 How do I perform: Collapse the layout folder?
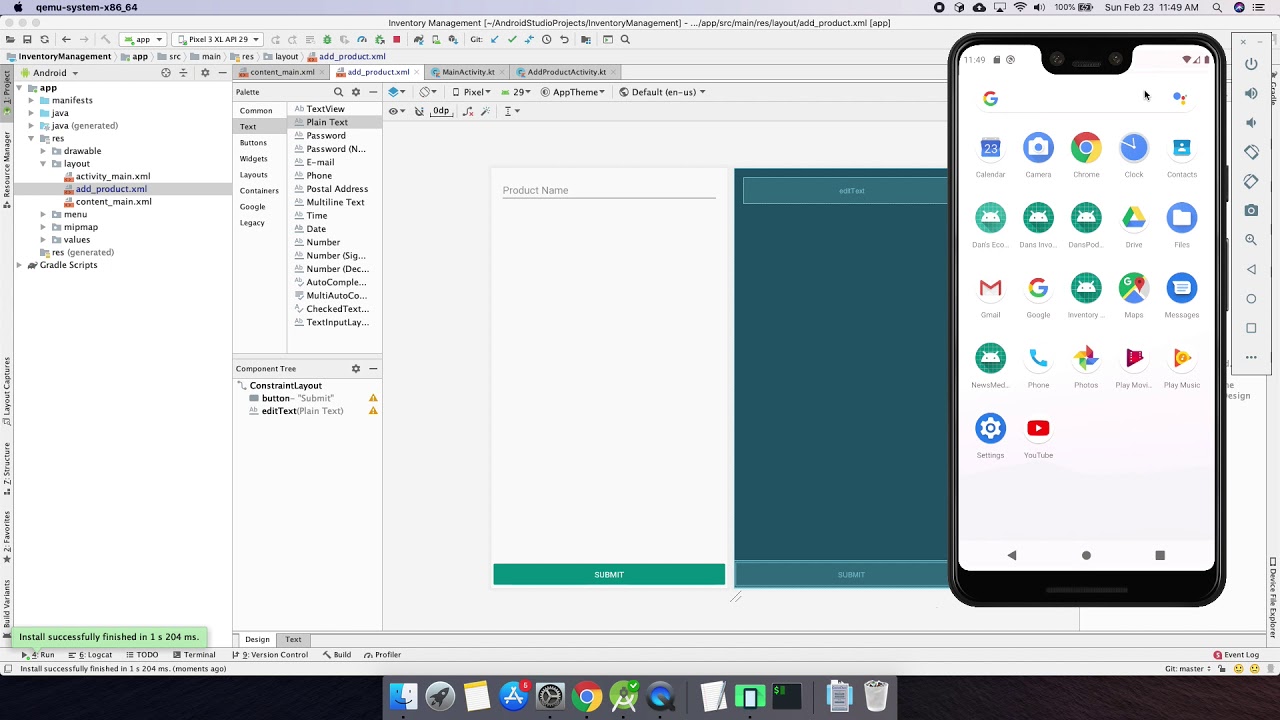43,164
